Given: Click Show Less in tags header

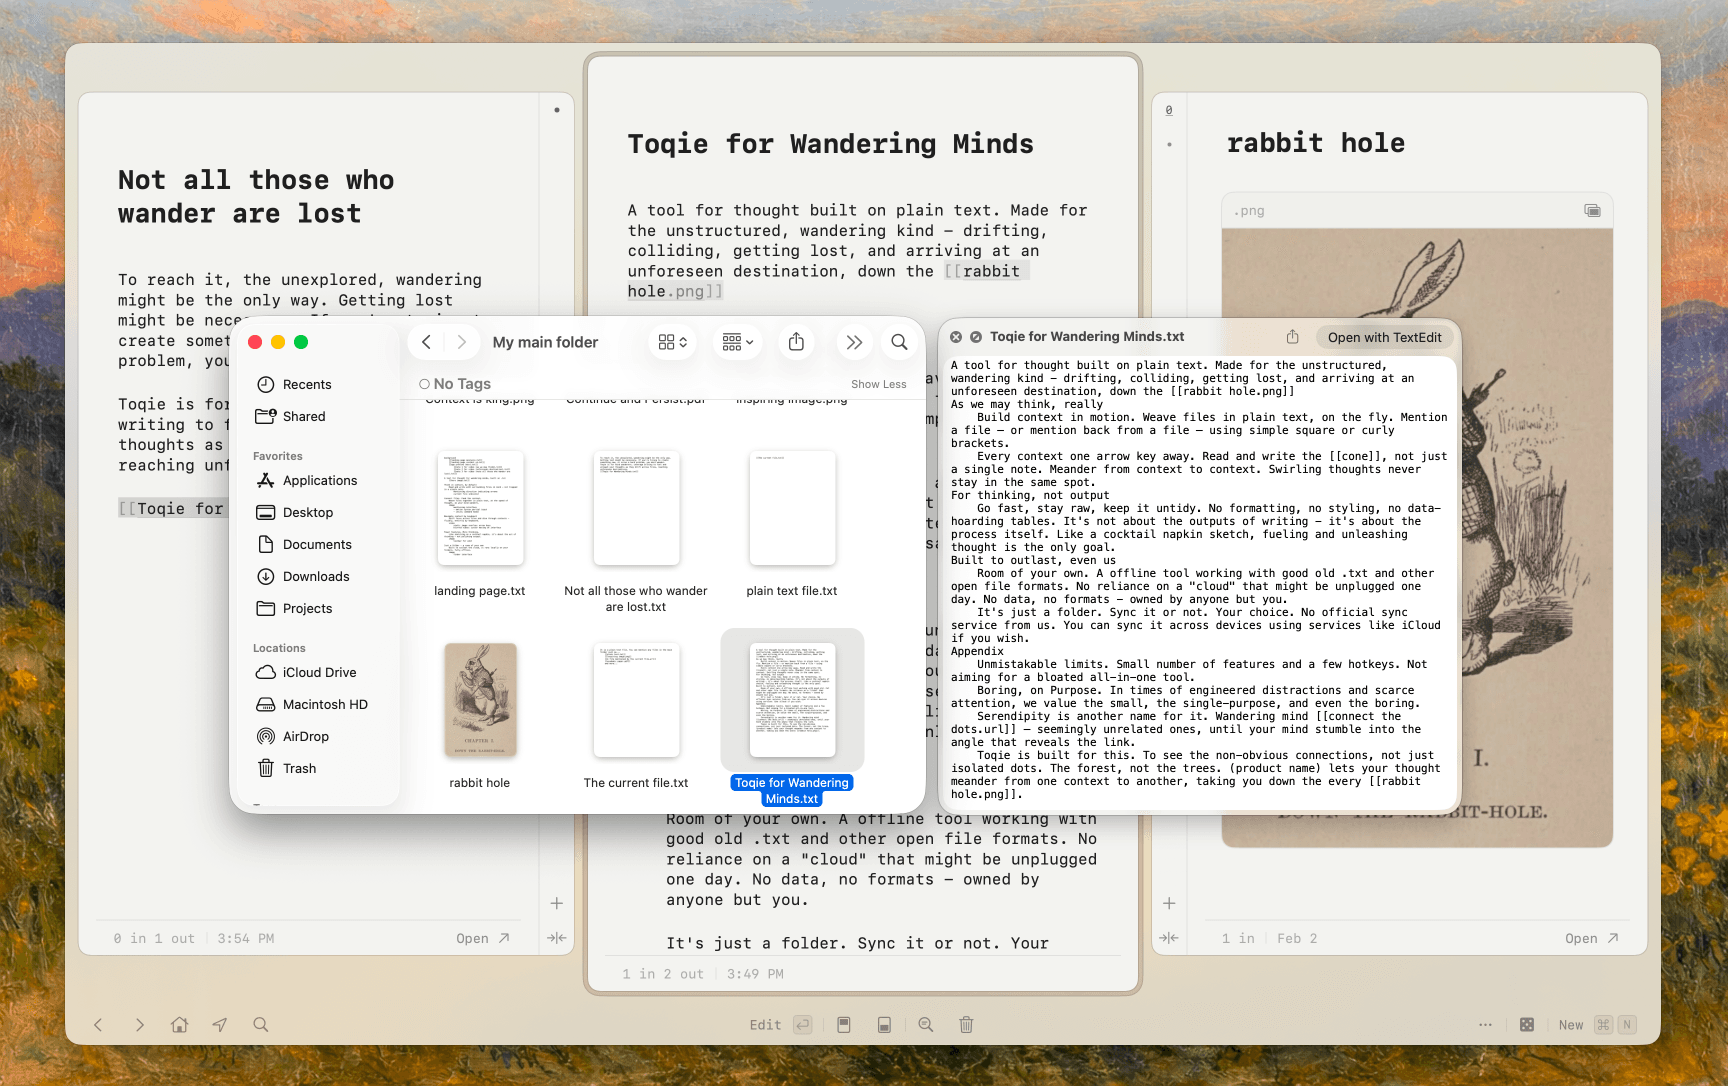Looking at the screenshot, I should [x=878, y=385].
